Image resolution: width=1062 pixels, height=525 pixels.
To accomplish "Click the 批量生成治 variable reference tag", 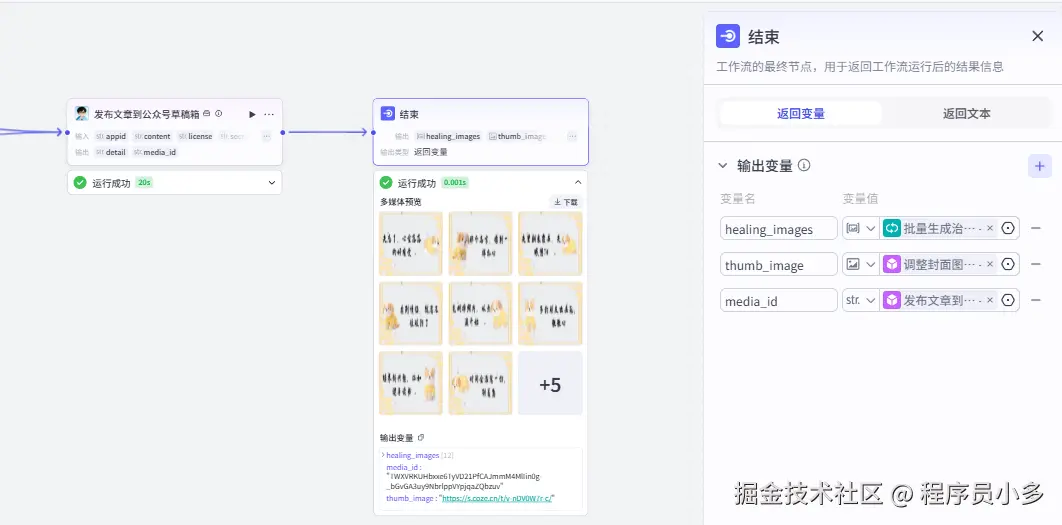I will click(x=940, y=228).
